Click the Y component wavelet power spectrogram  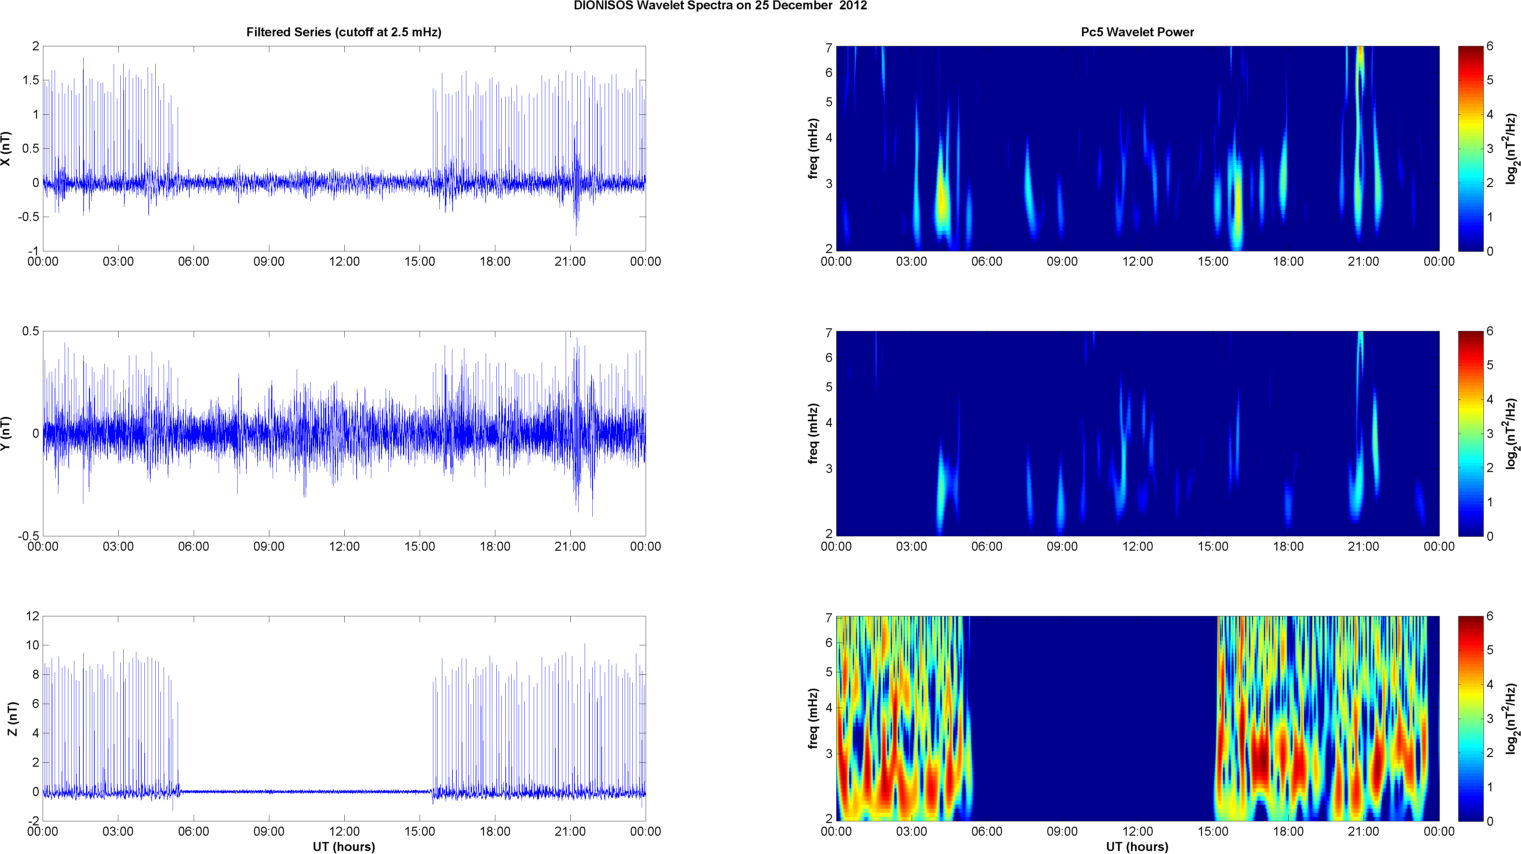(1137, 433)
